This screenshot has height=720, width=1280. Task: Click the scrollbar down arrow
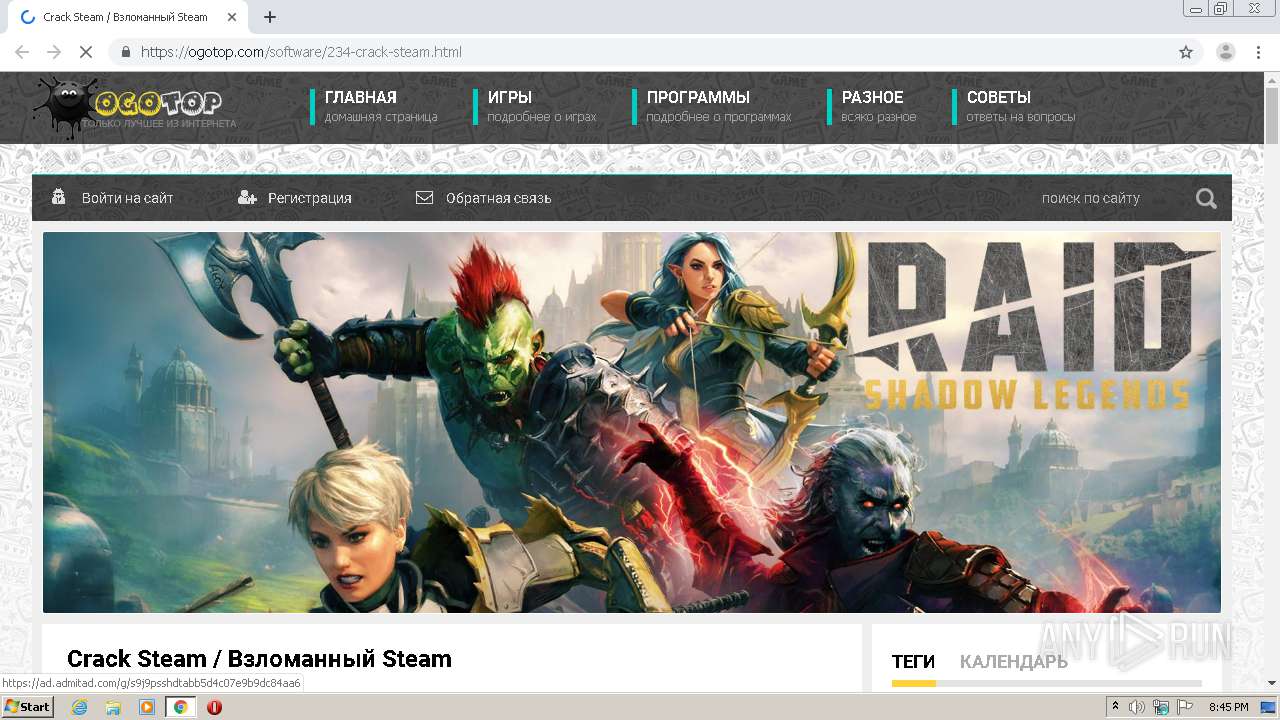(x=1271, y=684)
